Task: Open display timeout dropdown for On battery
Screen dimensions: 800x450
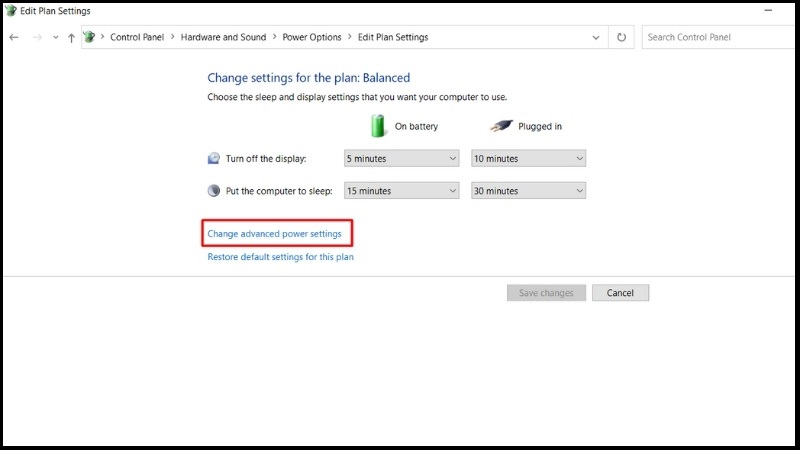Action: point(402,158)
